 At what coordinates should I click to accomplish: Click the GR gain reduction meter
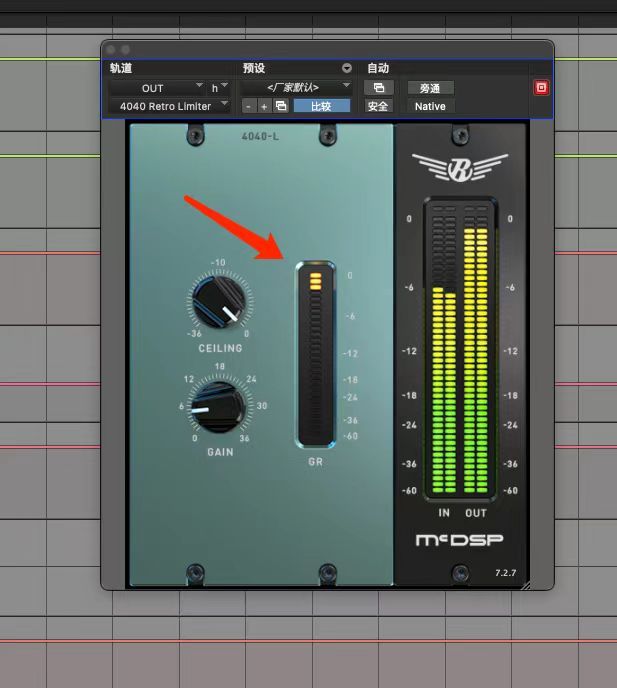tap(316, 355)
